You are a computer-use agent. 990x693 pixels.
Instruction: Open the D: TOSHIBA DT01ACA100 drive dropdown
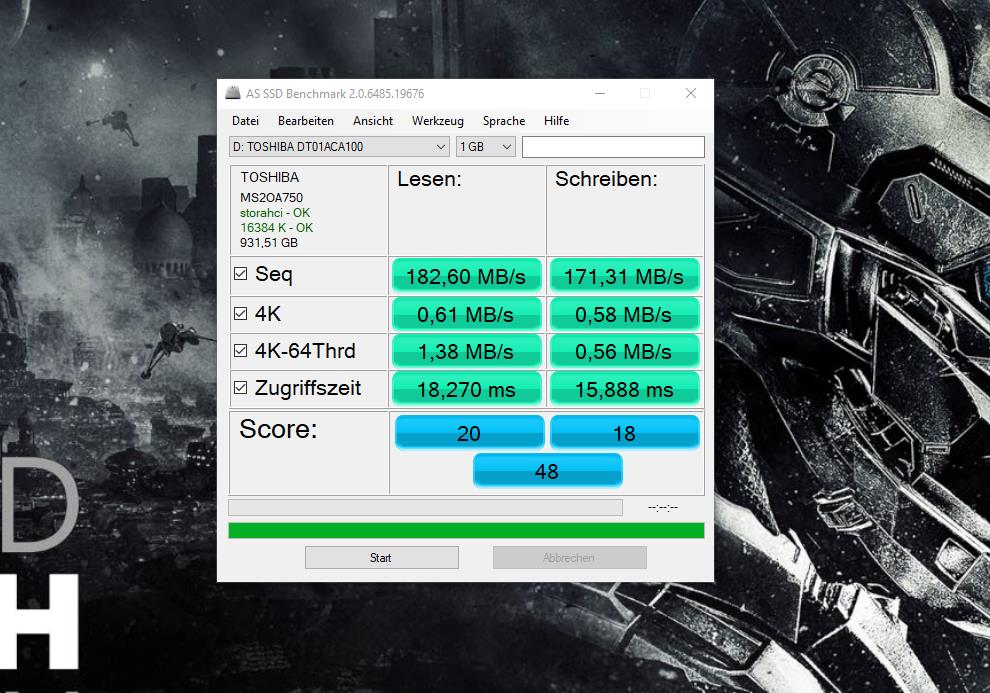tap(339, 146)
